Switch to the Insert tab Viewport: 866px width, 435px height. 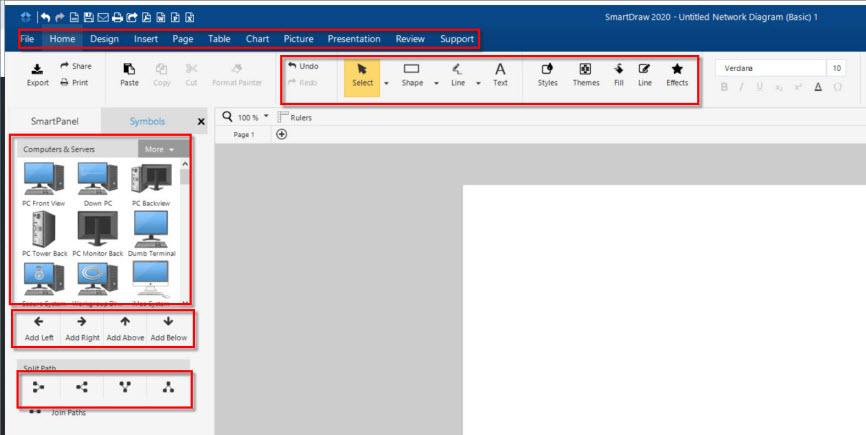tap(146, 39)
